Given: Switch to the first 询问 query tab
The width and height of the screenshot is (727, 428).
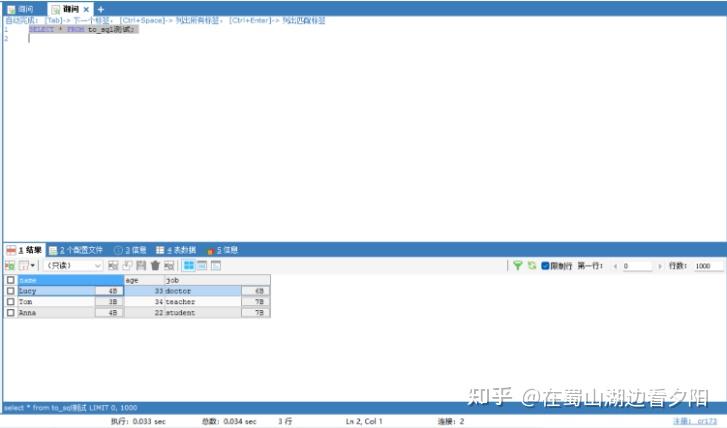Looking at the screenshot, I should pos(21,9).
